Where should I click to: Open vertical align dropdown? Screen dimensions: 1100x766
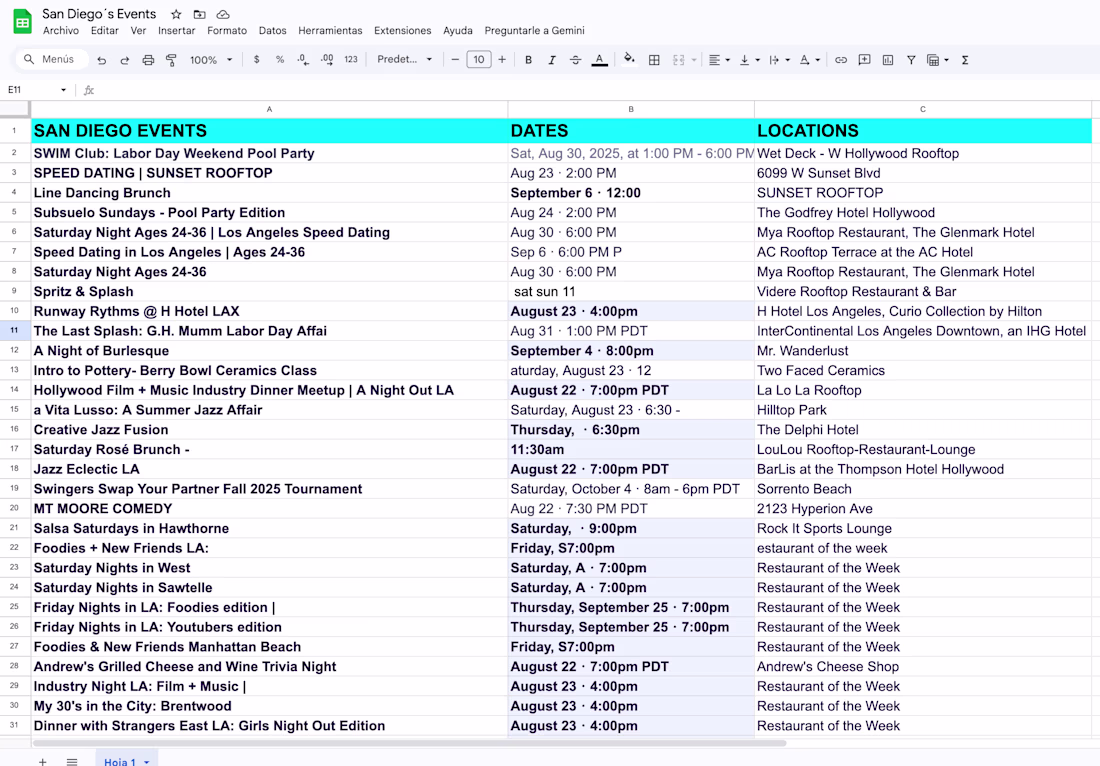click(x=749, y=60)
